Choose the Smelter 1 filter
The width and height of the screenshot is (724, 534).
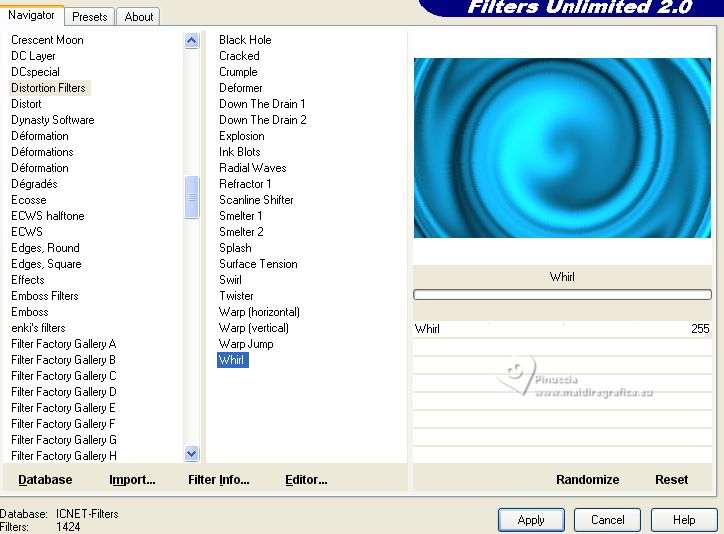pos(241,216)
